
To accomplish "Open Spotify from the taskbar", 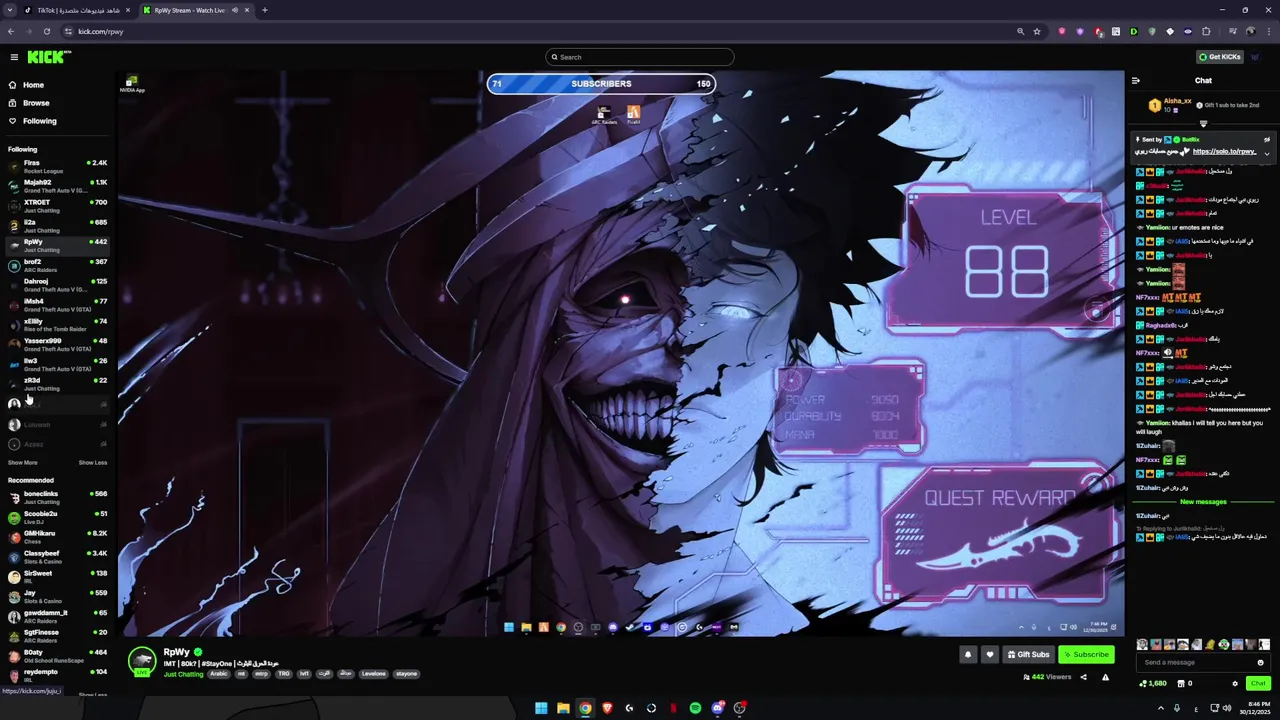I will pos(695,708).
